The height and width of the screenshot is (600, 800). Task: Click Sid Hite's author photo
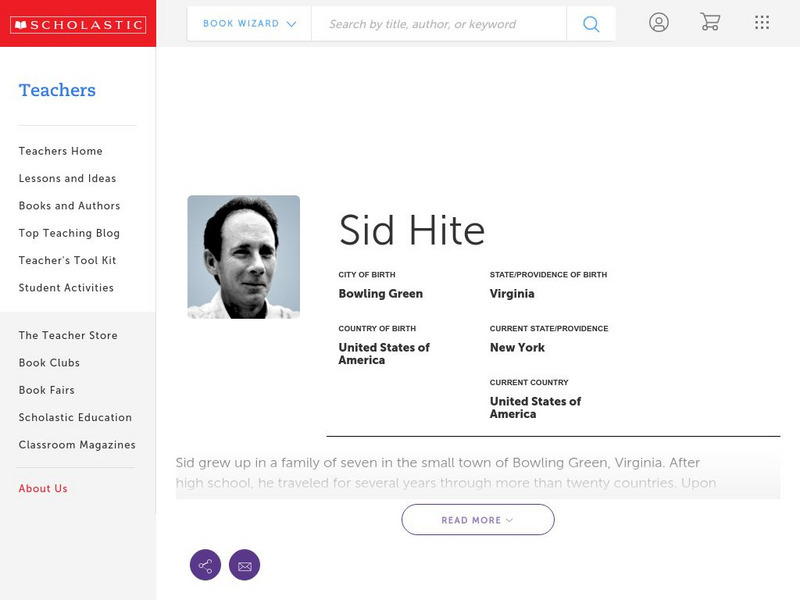click(x=243, y=257)
